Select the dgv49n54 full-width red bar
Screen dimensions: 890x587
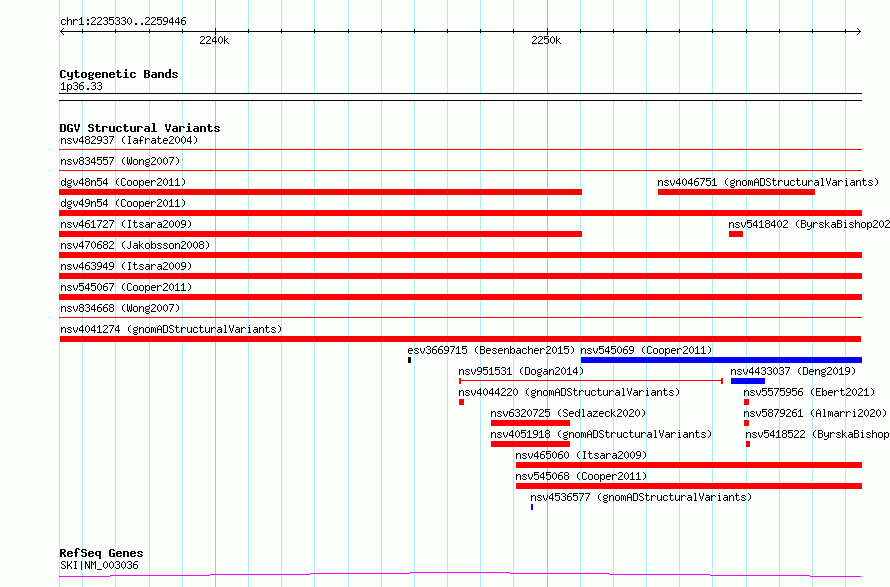tap(460, 213)
